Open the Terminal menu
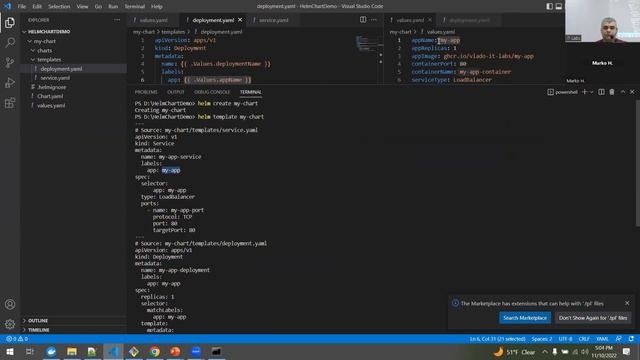This screenshot has height=360, width=640. pos(135,7)
